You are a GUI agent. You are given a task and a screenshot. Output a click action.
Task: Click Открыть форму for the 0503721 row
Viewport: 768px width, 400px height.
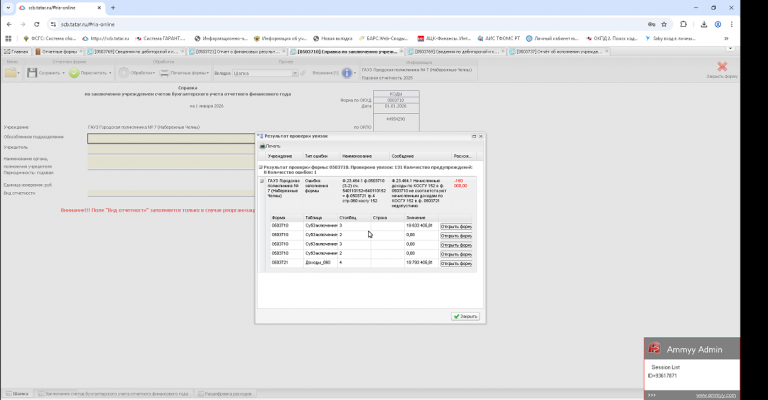coord(456,262)
